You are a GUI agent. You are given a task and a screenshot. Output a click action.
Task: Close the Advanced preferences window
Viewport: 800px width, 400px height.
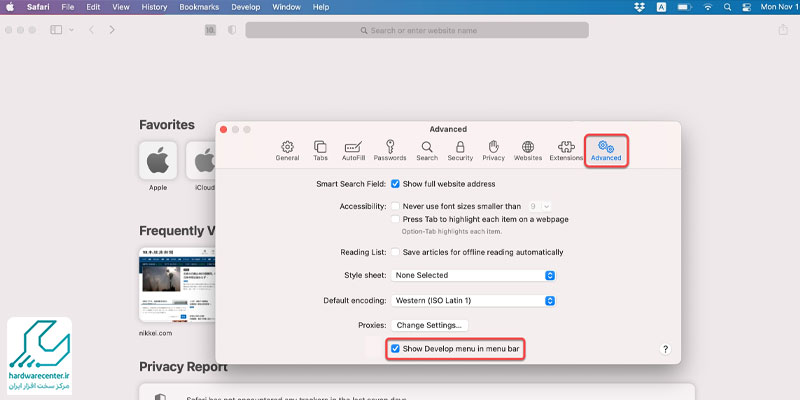coord(223,130)
